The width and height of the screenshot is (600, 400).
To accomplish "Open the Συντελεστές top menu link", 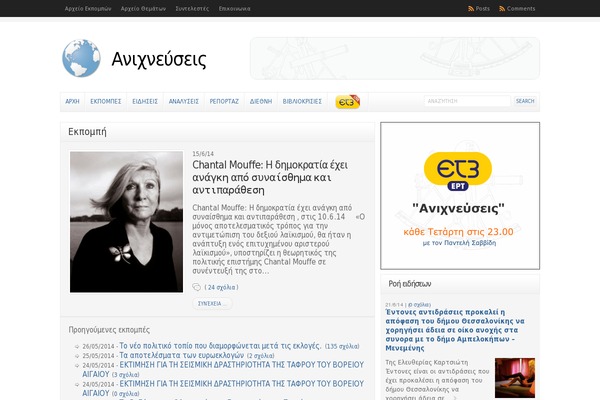I will tap(192, 8).
